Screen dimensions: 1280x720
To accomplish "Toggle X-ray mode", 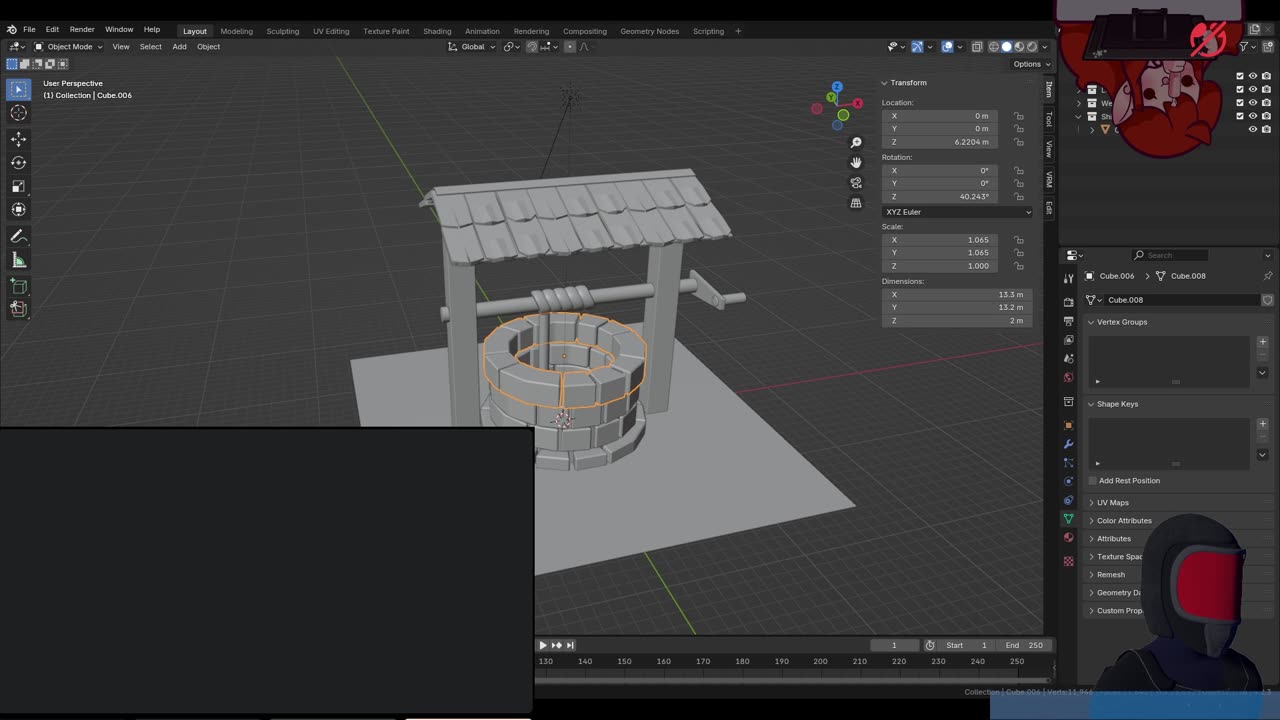I will point(977,46).
